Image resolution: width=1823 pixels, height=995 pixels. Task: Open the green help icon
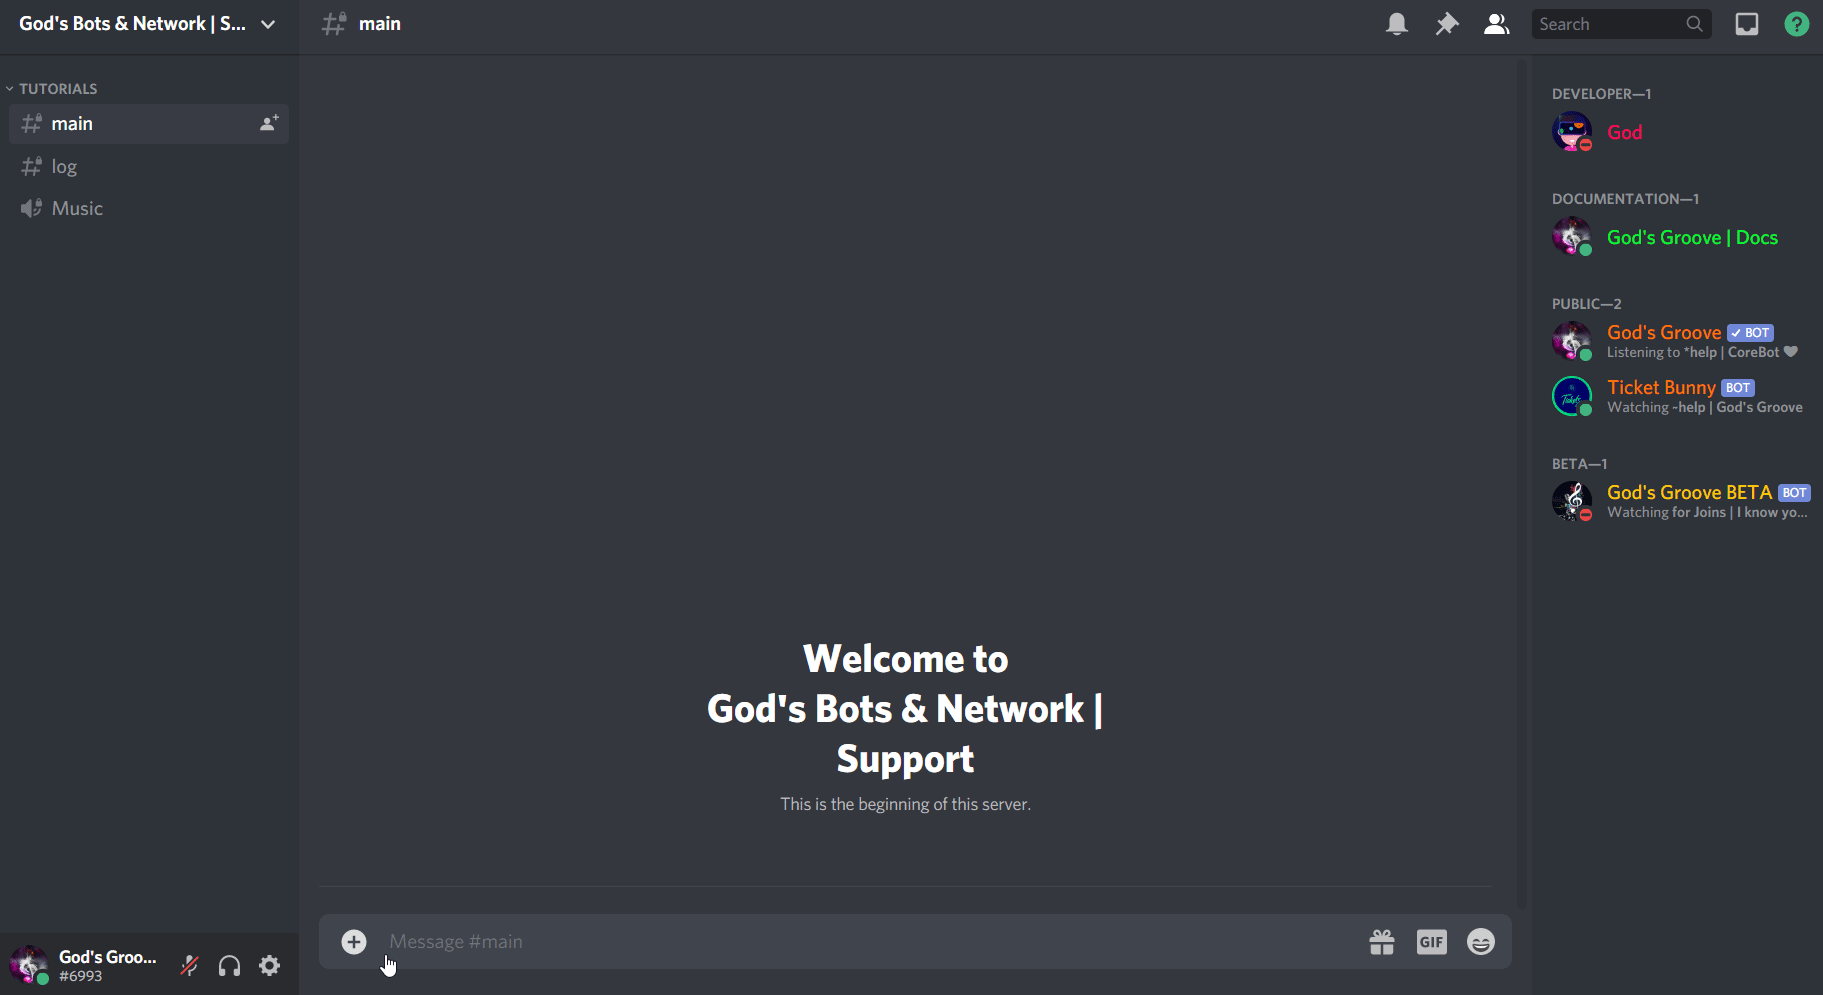[1797, 24]
